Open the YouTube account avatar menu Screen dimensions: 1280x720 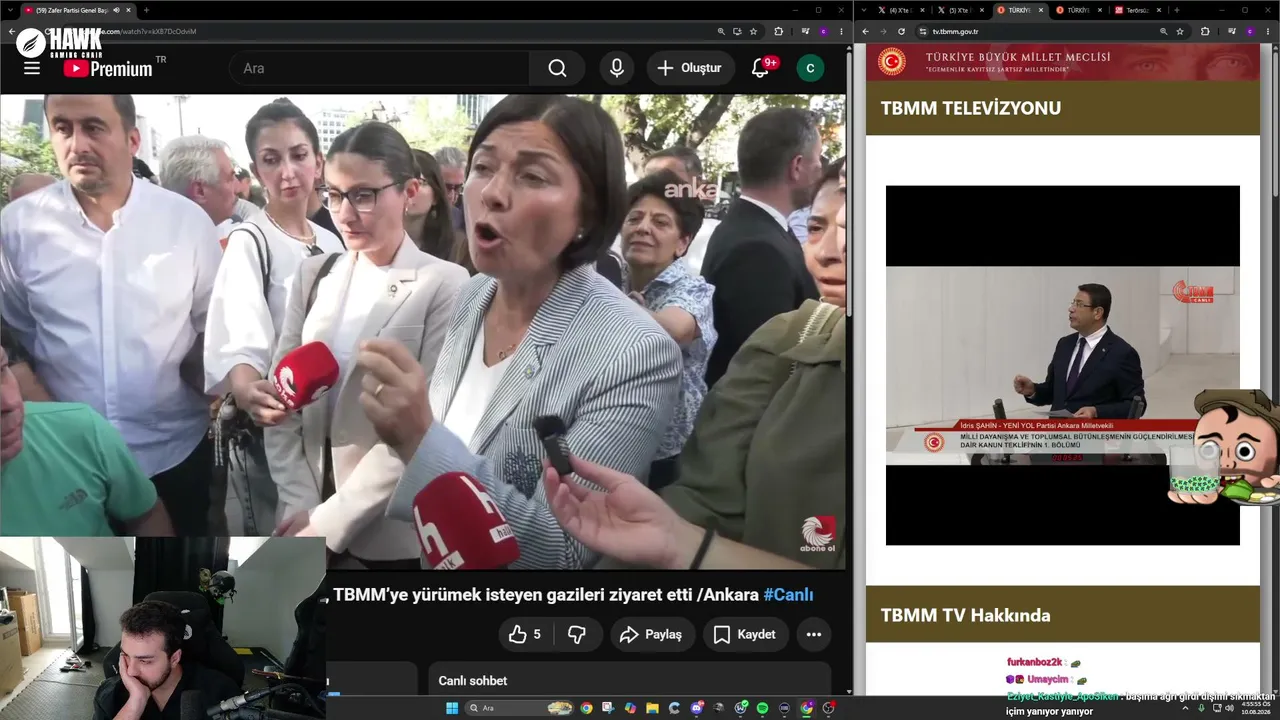[810, 68]
